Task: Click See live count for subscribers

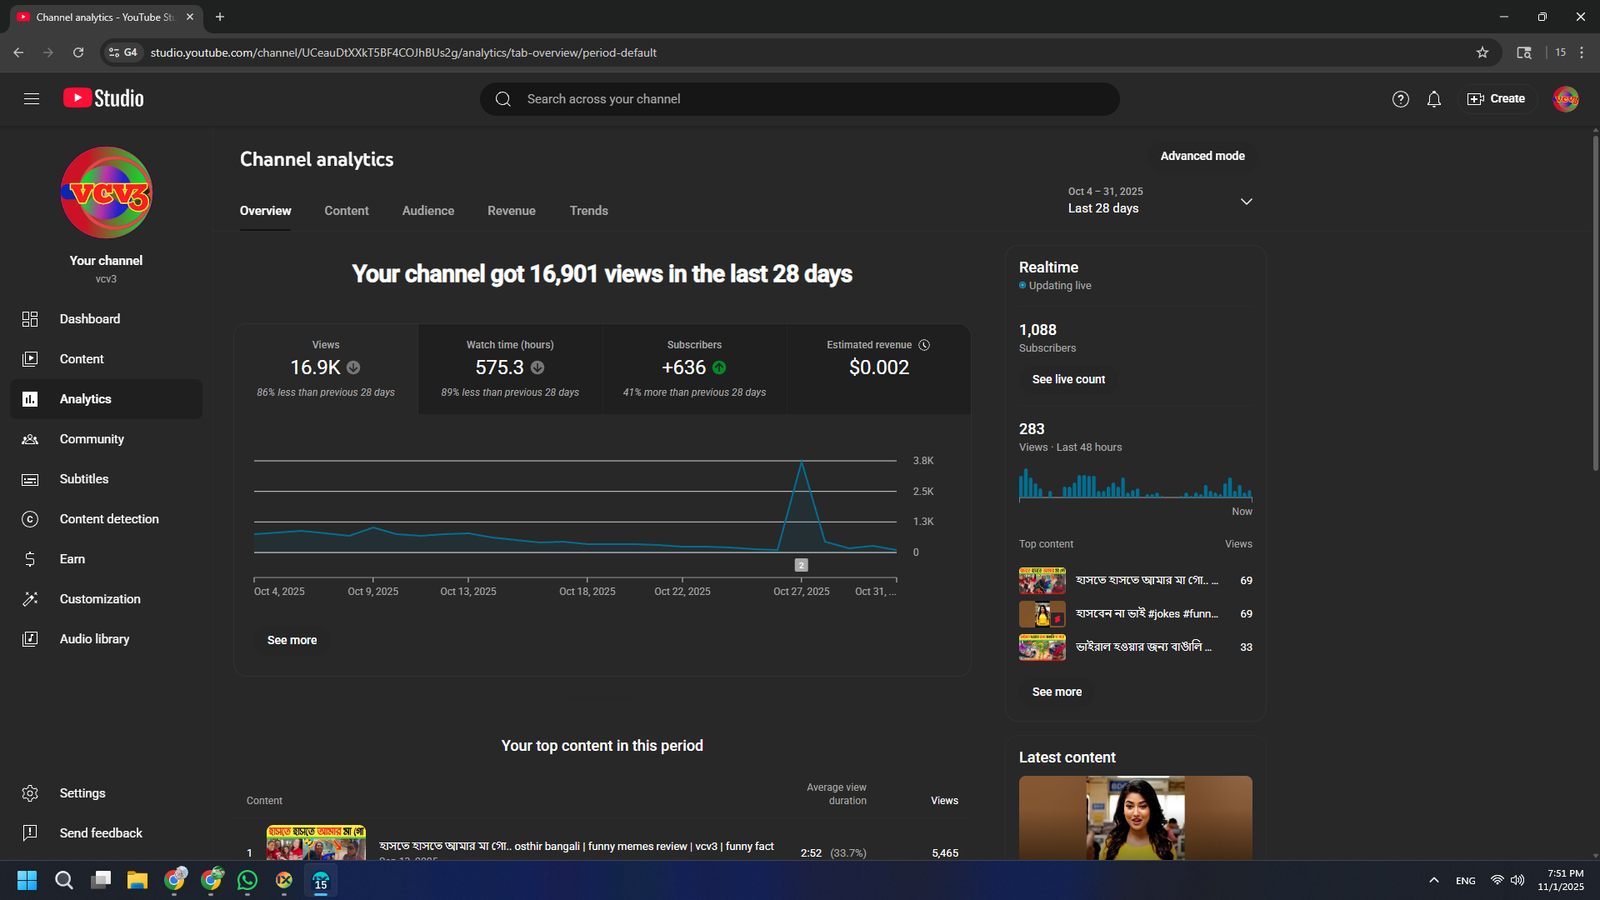Action: (x=1068, y=380)
